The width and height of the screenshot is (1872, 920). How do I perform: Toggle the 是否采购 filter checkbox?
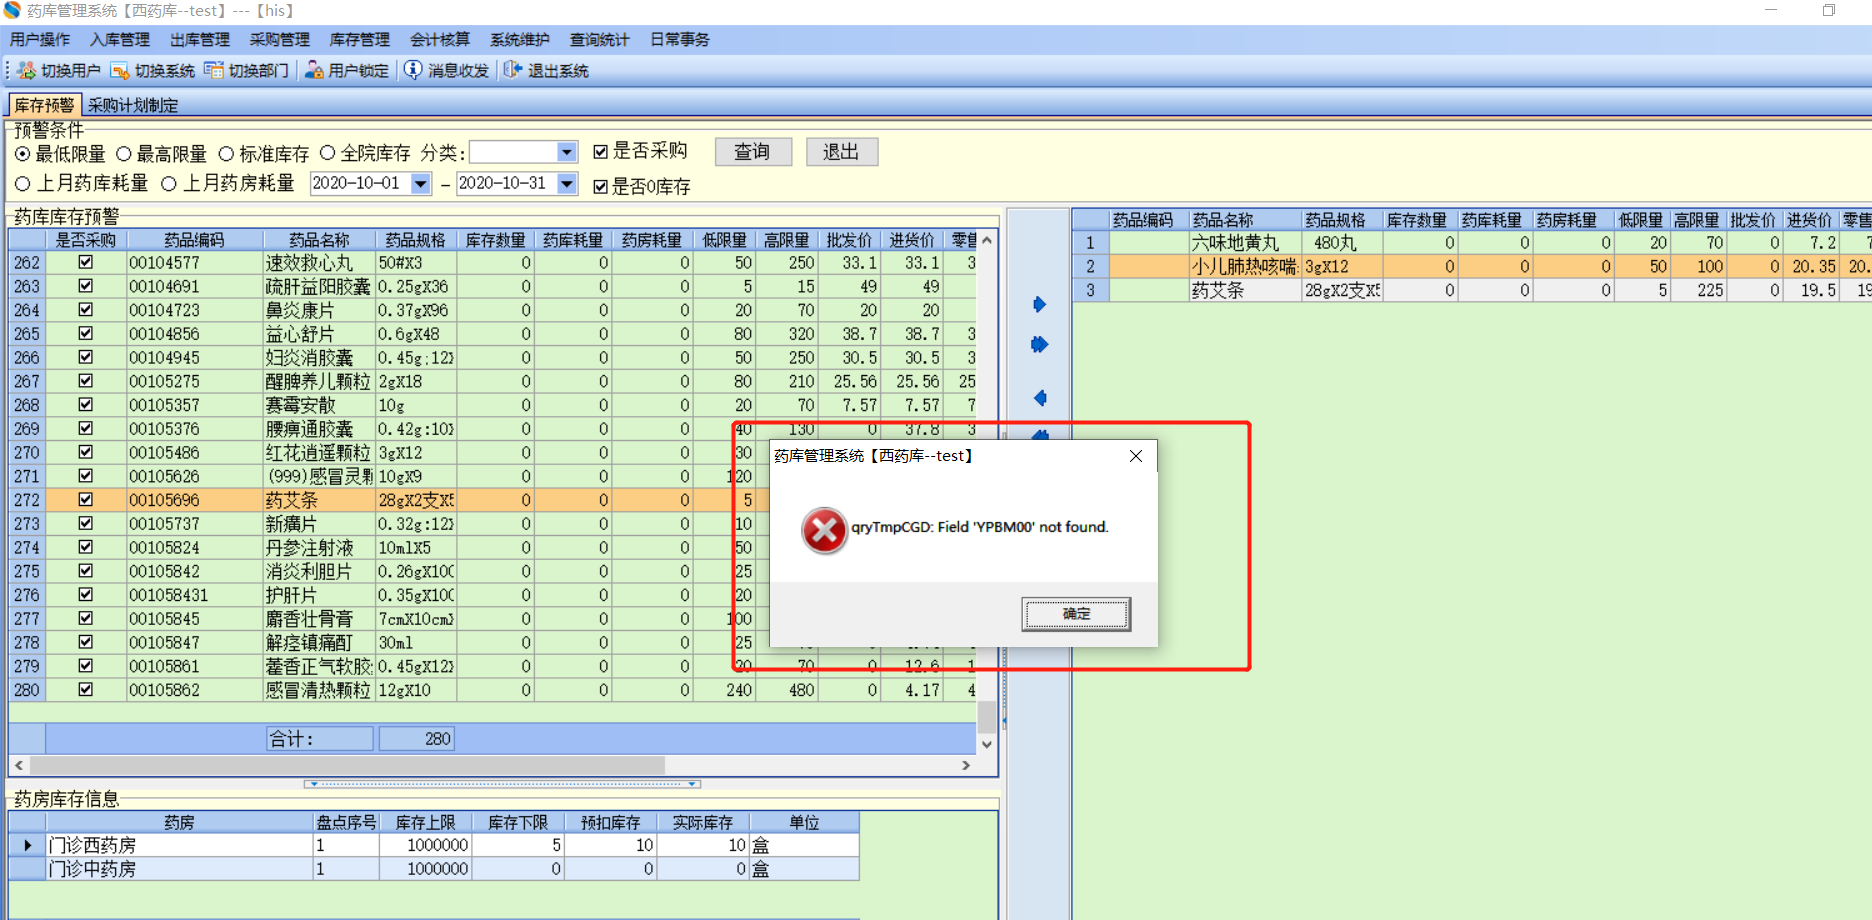(x=600, y=152)
